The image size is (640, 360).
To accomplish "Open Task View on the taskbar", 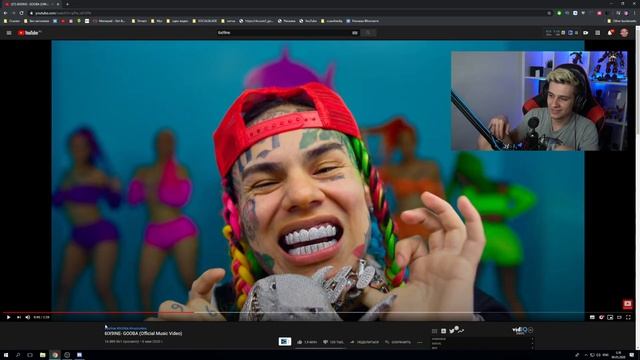I will 30,355.
